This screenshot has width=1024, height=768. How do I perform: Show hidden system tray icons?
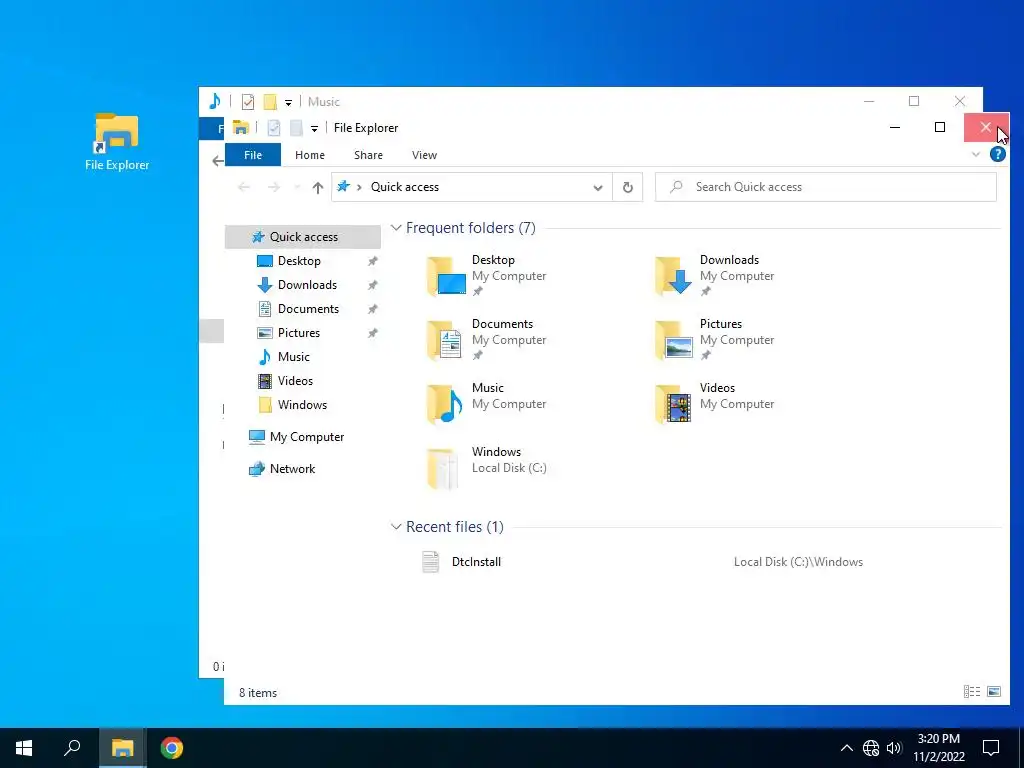pos(846,748)
